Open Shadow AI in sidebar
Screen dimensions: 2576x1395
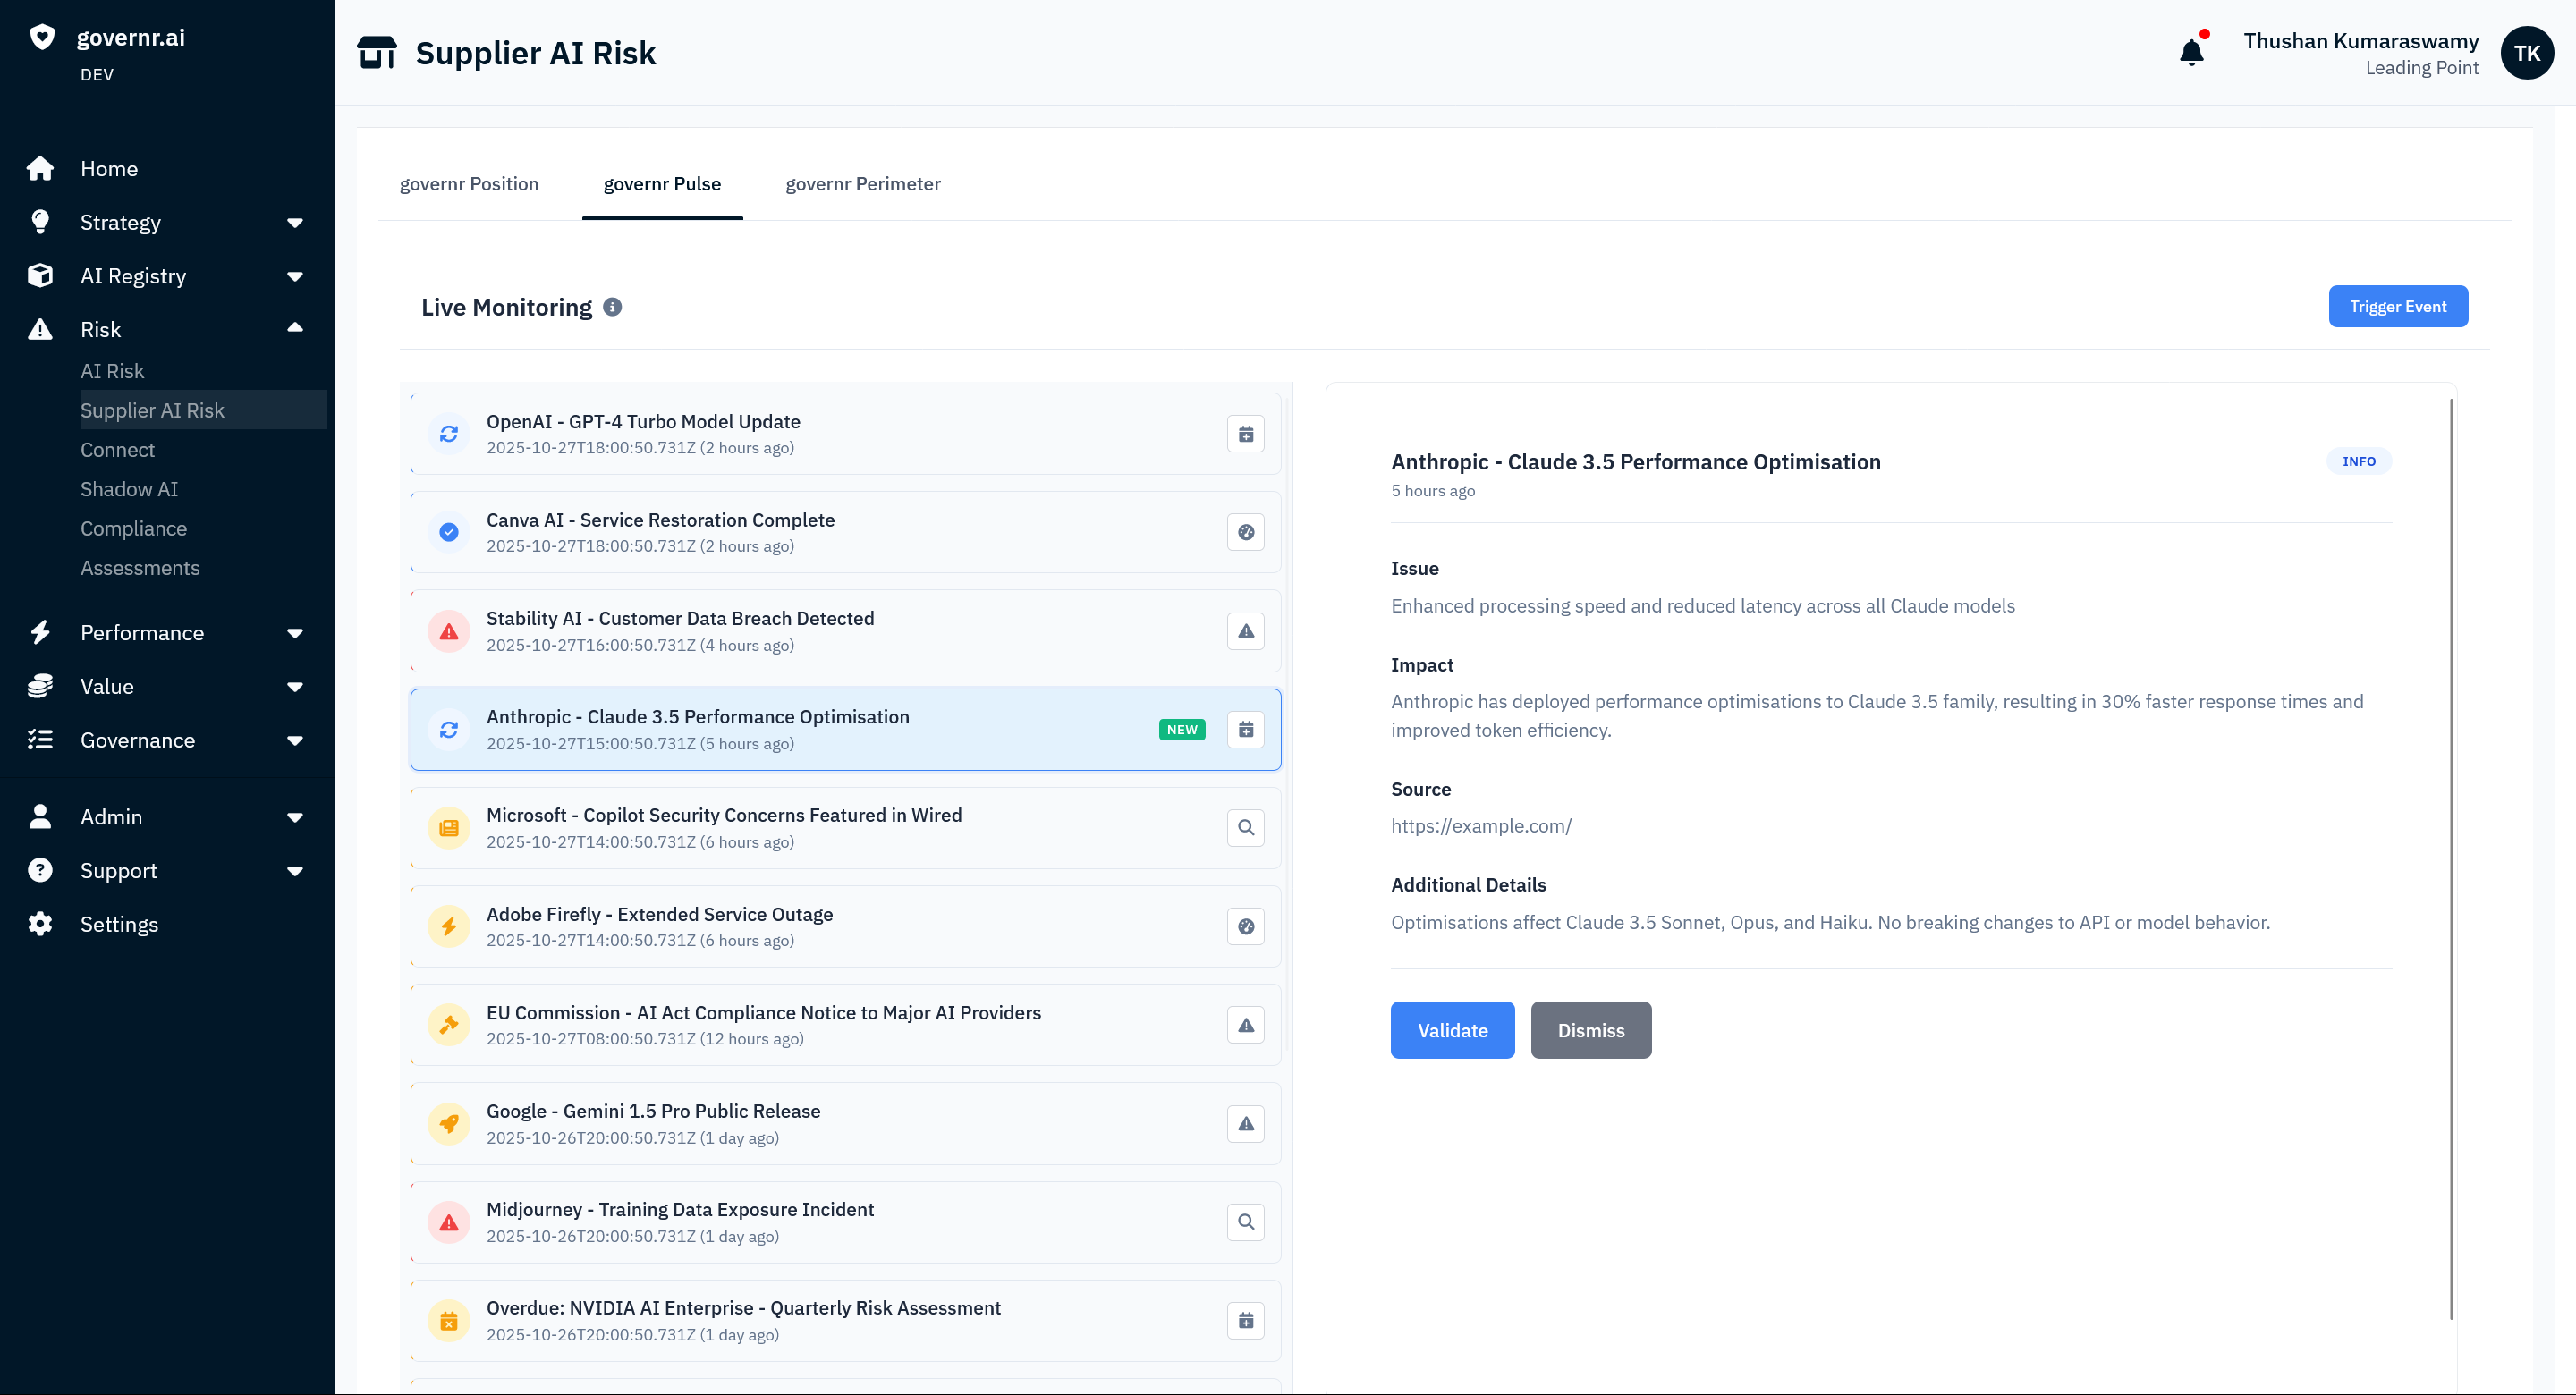tap(129, 489)
